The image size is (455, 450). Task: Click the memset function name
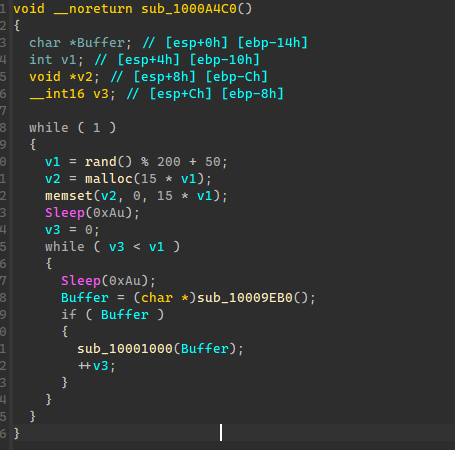pyautogui.click(x=69, y=196)
